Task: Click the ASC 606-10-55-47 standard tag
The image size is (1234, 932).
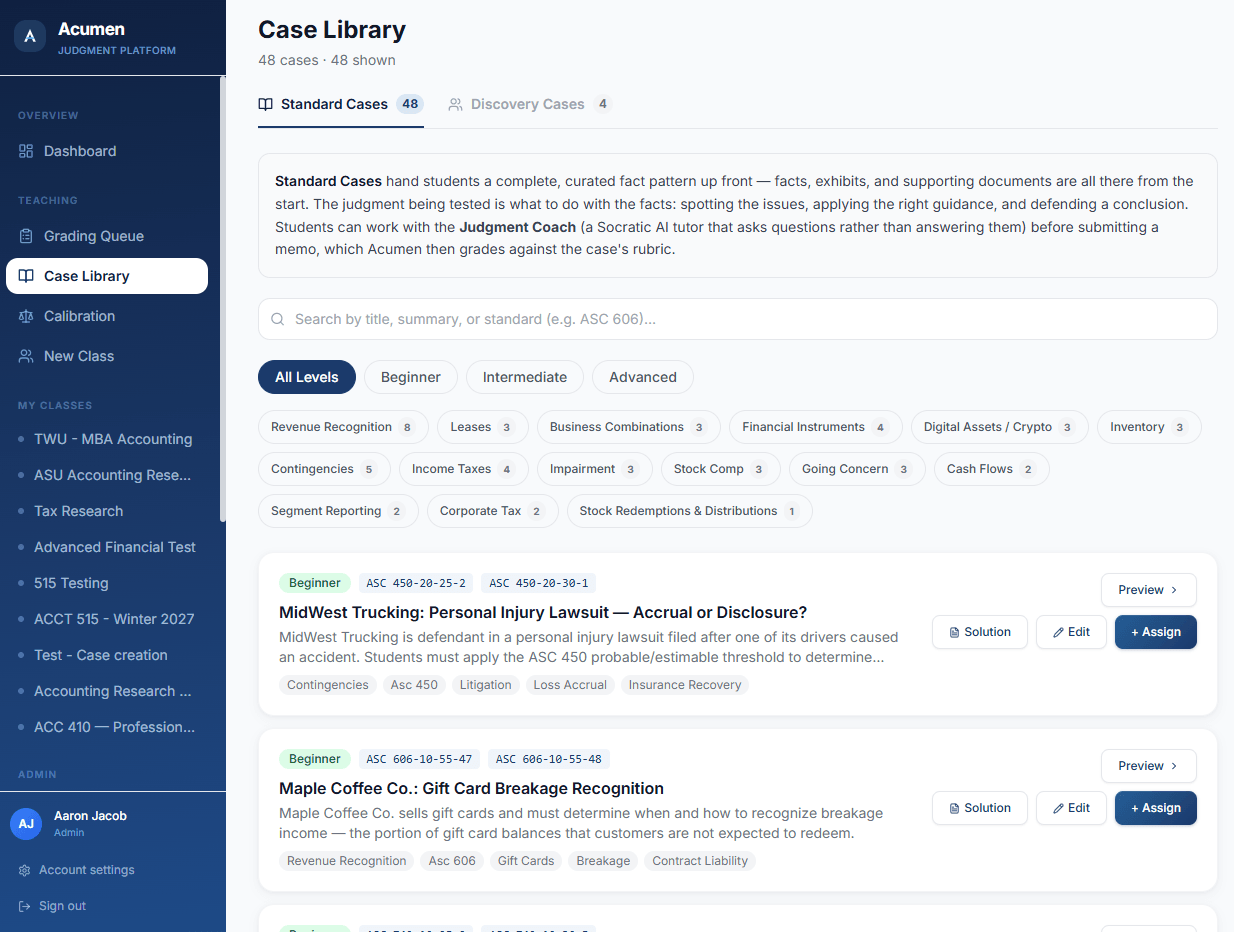Action: point(420,759)
